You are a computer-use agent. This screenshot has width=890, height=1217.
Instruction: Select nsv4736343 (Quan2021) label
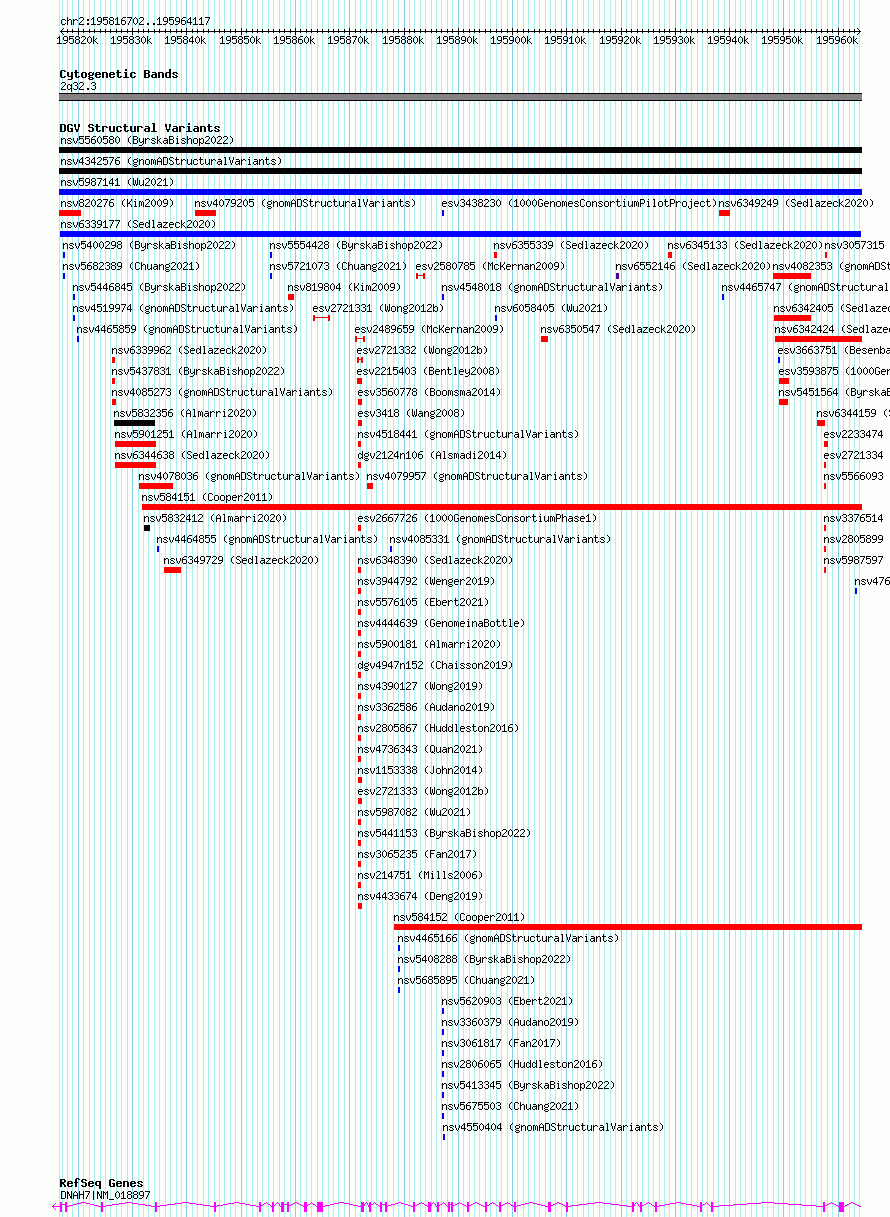[x=421, y=749]
